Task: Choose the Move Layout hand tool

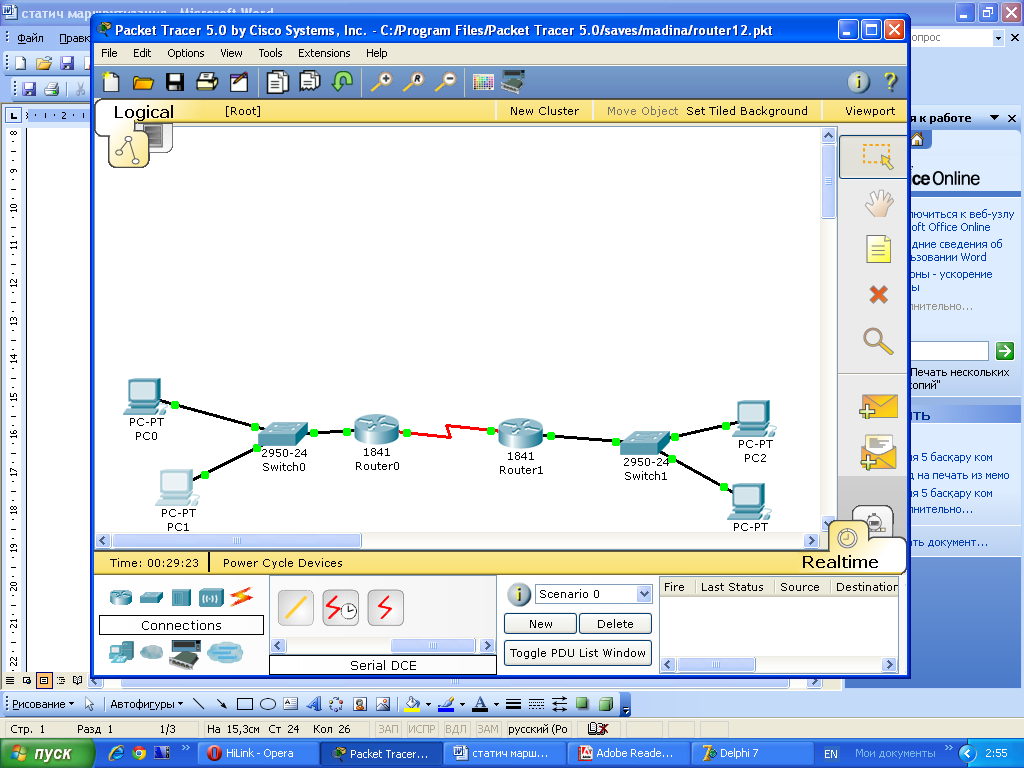Action: point(879,203)
